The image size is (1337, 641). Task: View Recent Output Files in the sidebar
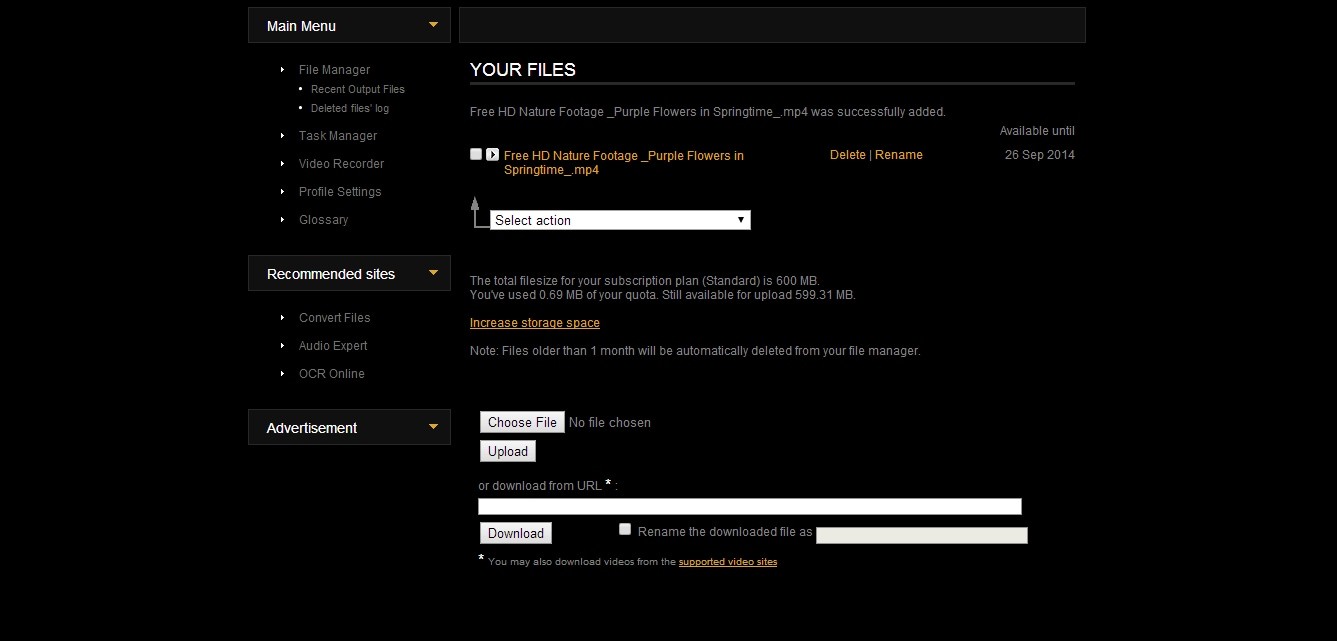pos(357,89)
